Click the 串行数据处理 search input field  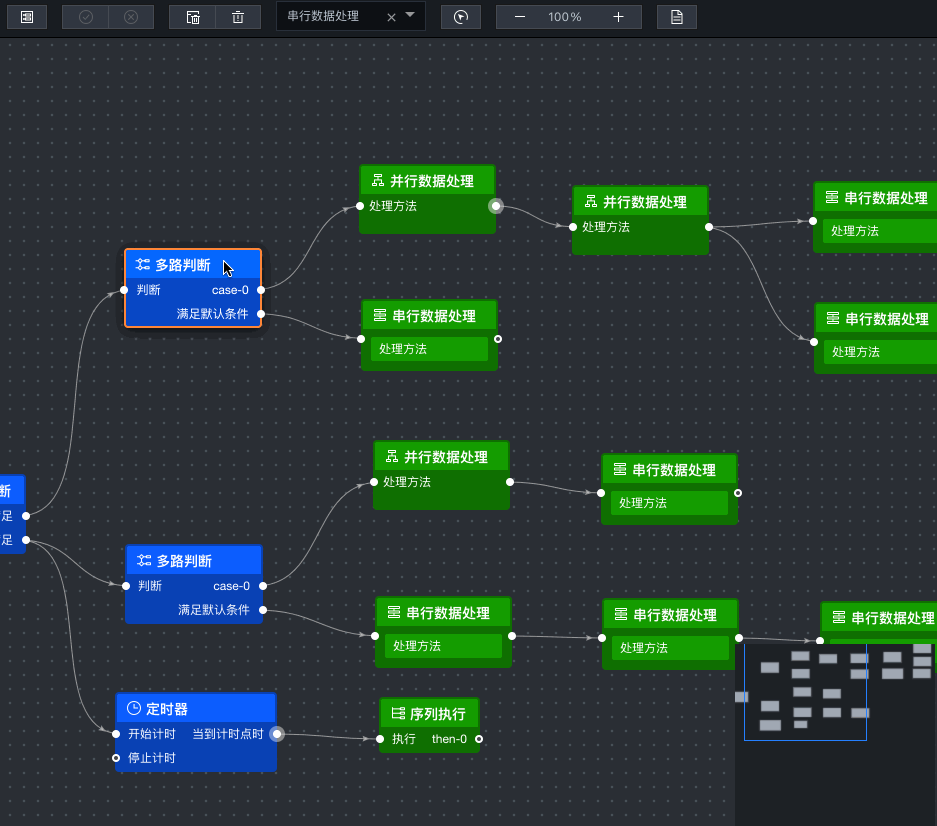pos(335,16)
